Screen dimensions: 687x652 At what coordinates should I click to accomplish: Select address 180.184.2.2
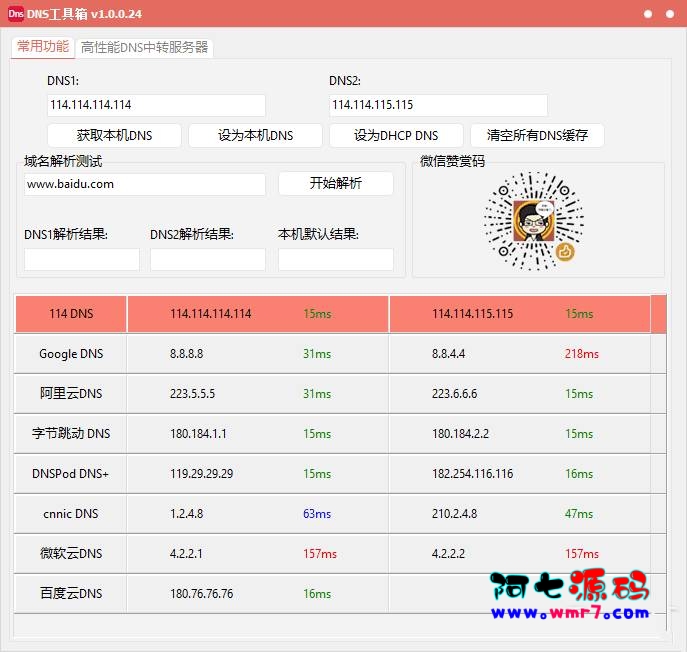(x=460, y=434)
